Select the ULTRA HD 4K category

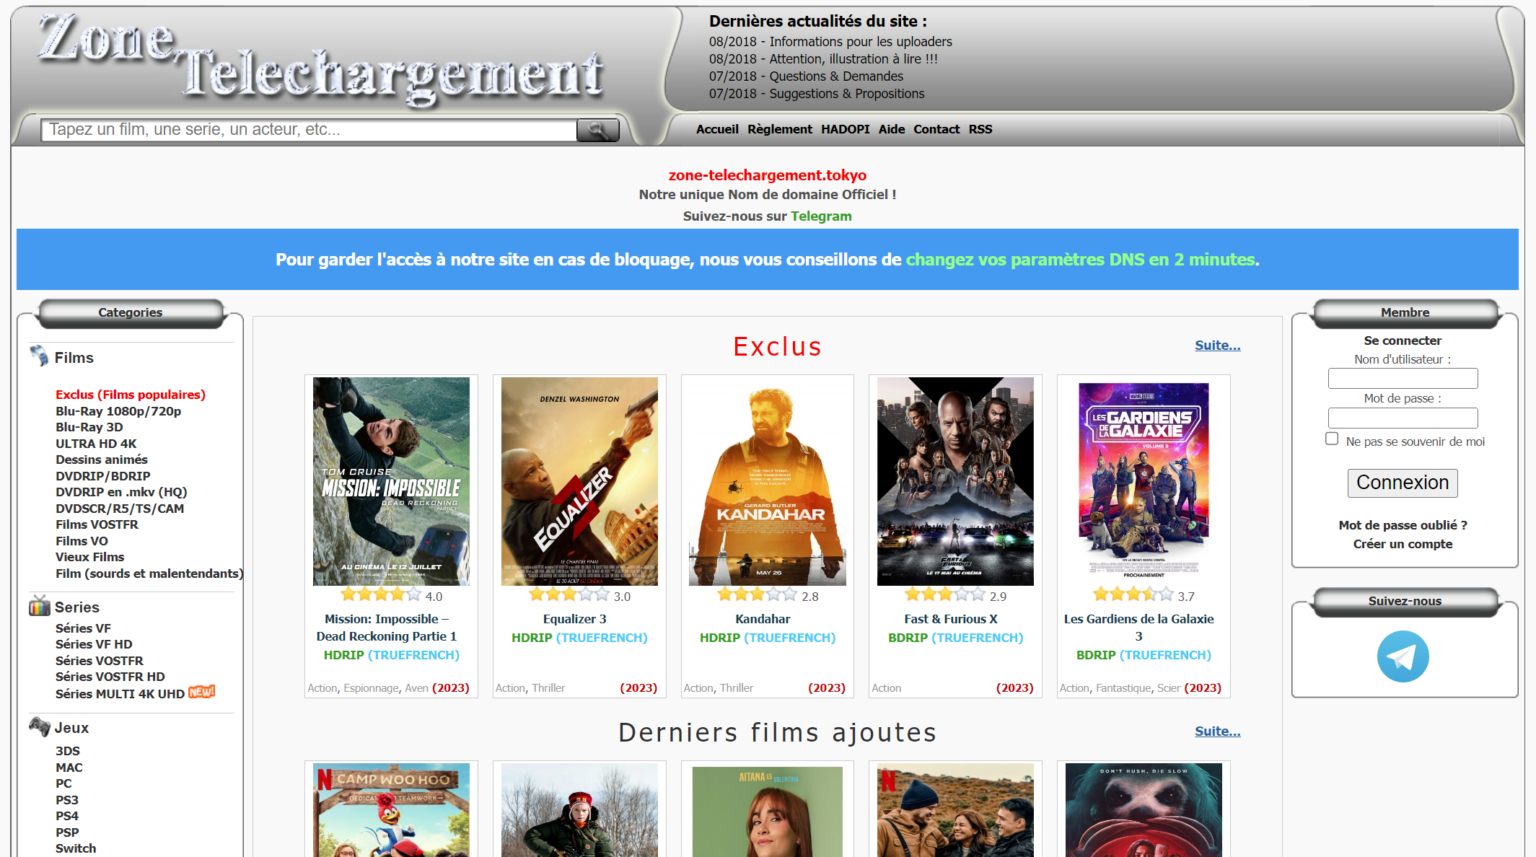pos(96,444)
